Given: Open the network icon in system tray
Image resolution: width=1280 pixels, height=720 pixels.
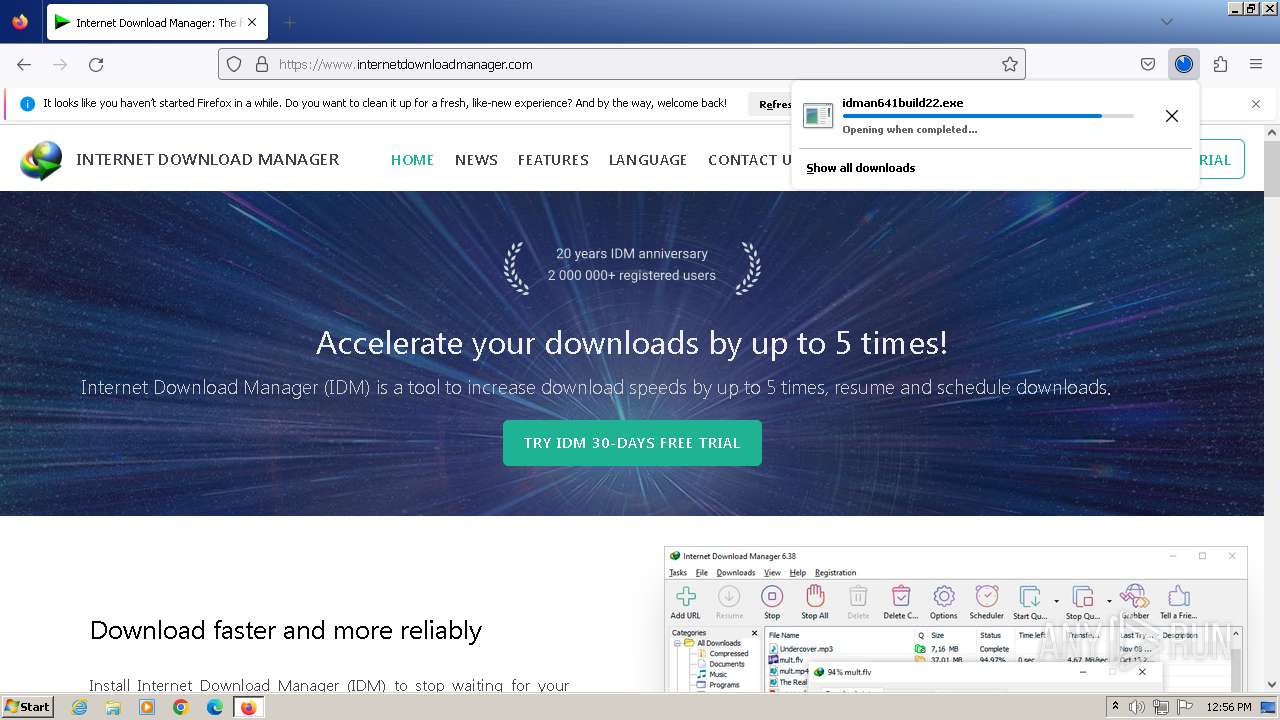Looking at the screenshot, I should 1161,707.
